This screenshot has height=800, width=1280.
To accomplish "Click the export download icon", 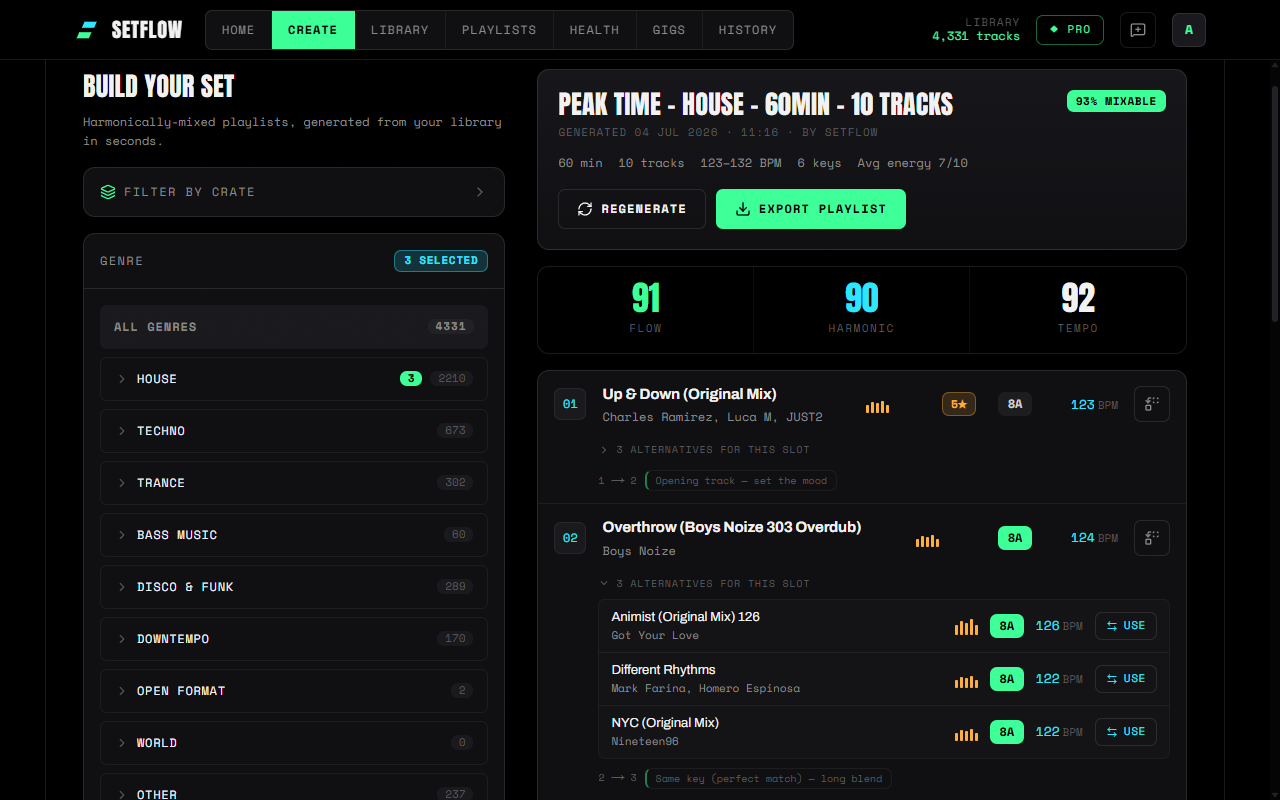I will click(x=743, y=209).
